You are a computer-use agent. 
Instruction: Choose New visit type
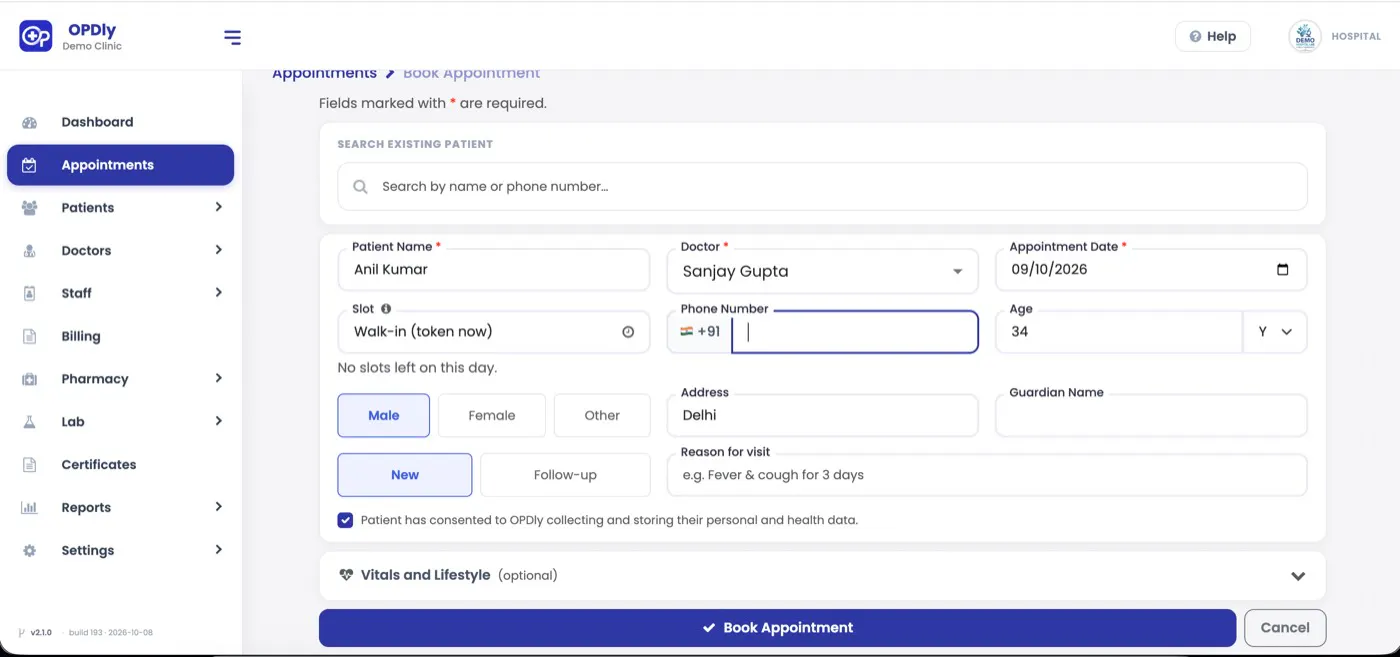point(405,475)
